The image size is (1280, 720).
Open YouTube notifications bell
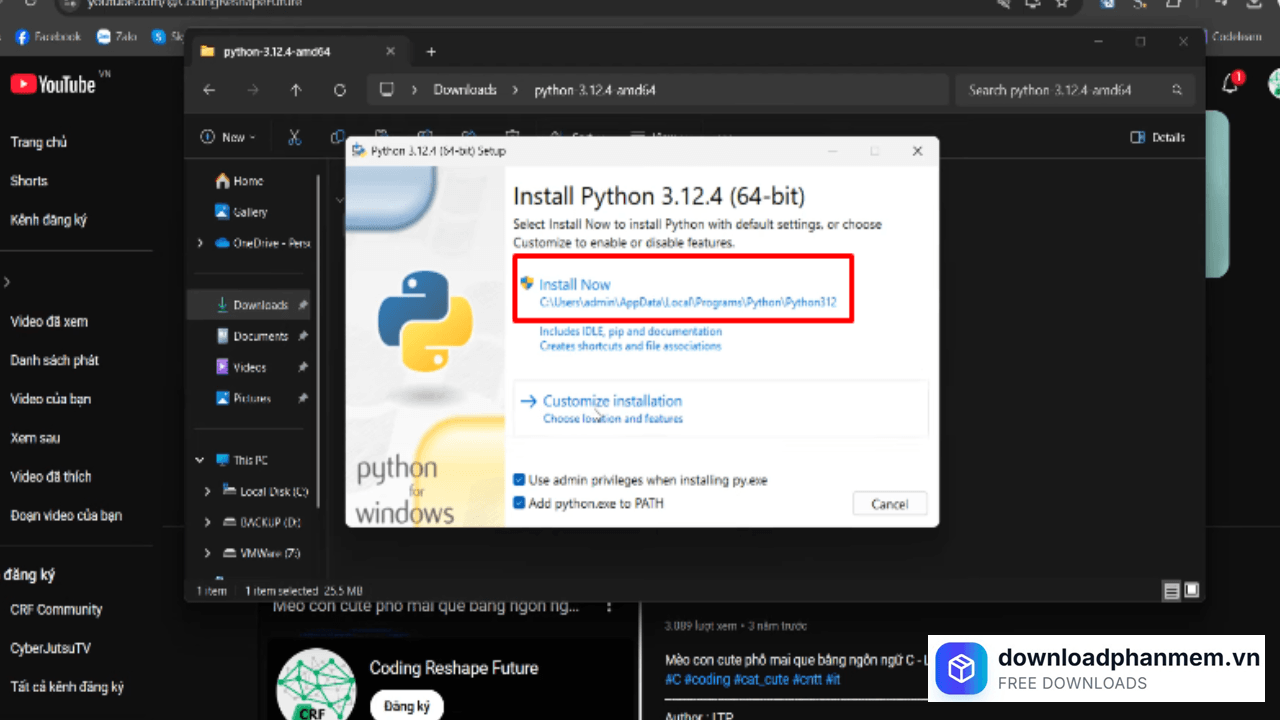pyautogui.click(x=1230, y=84)
